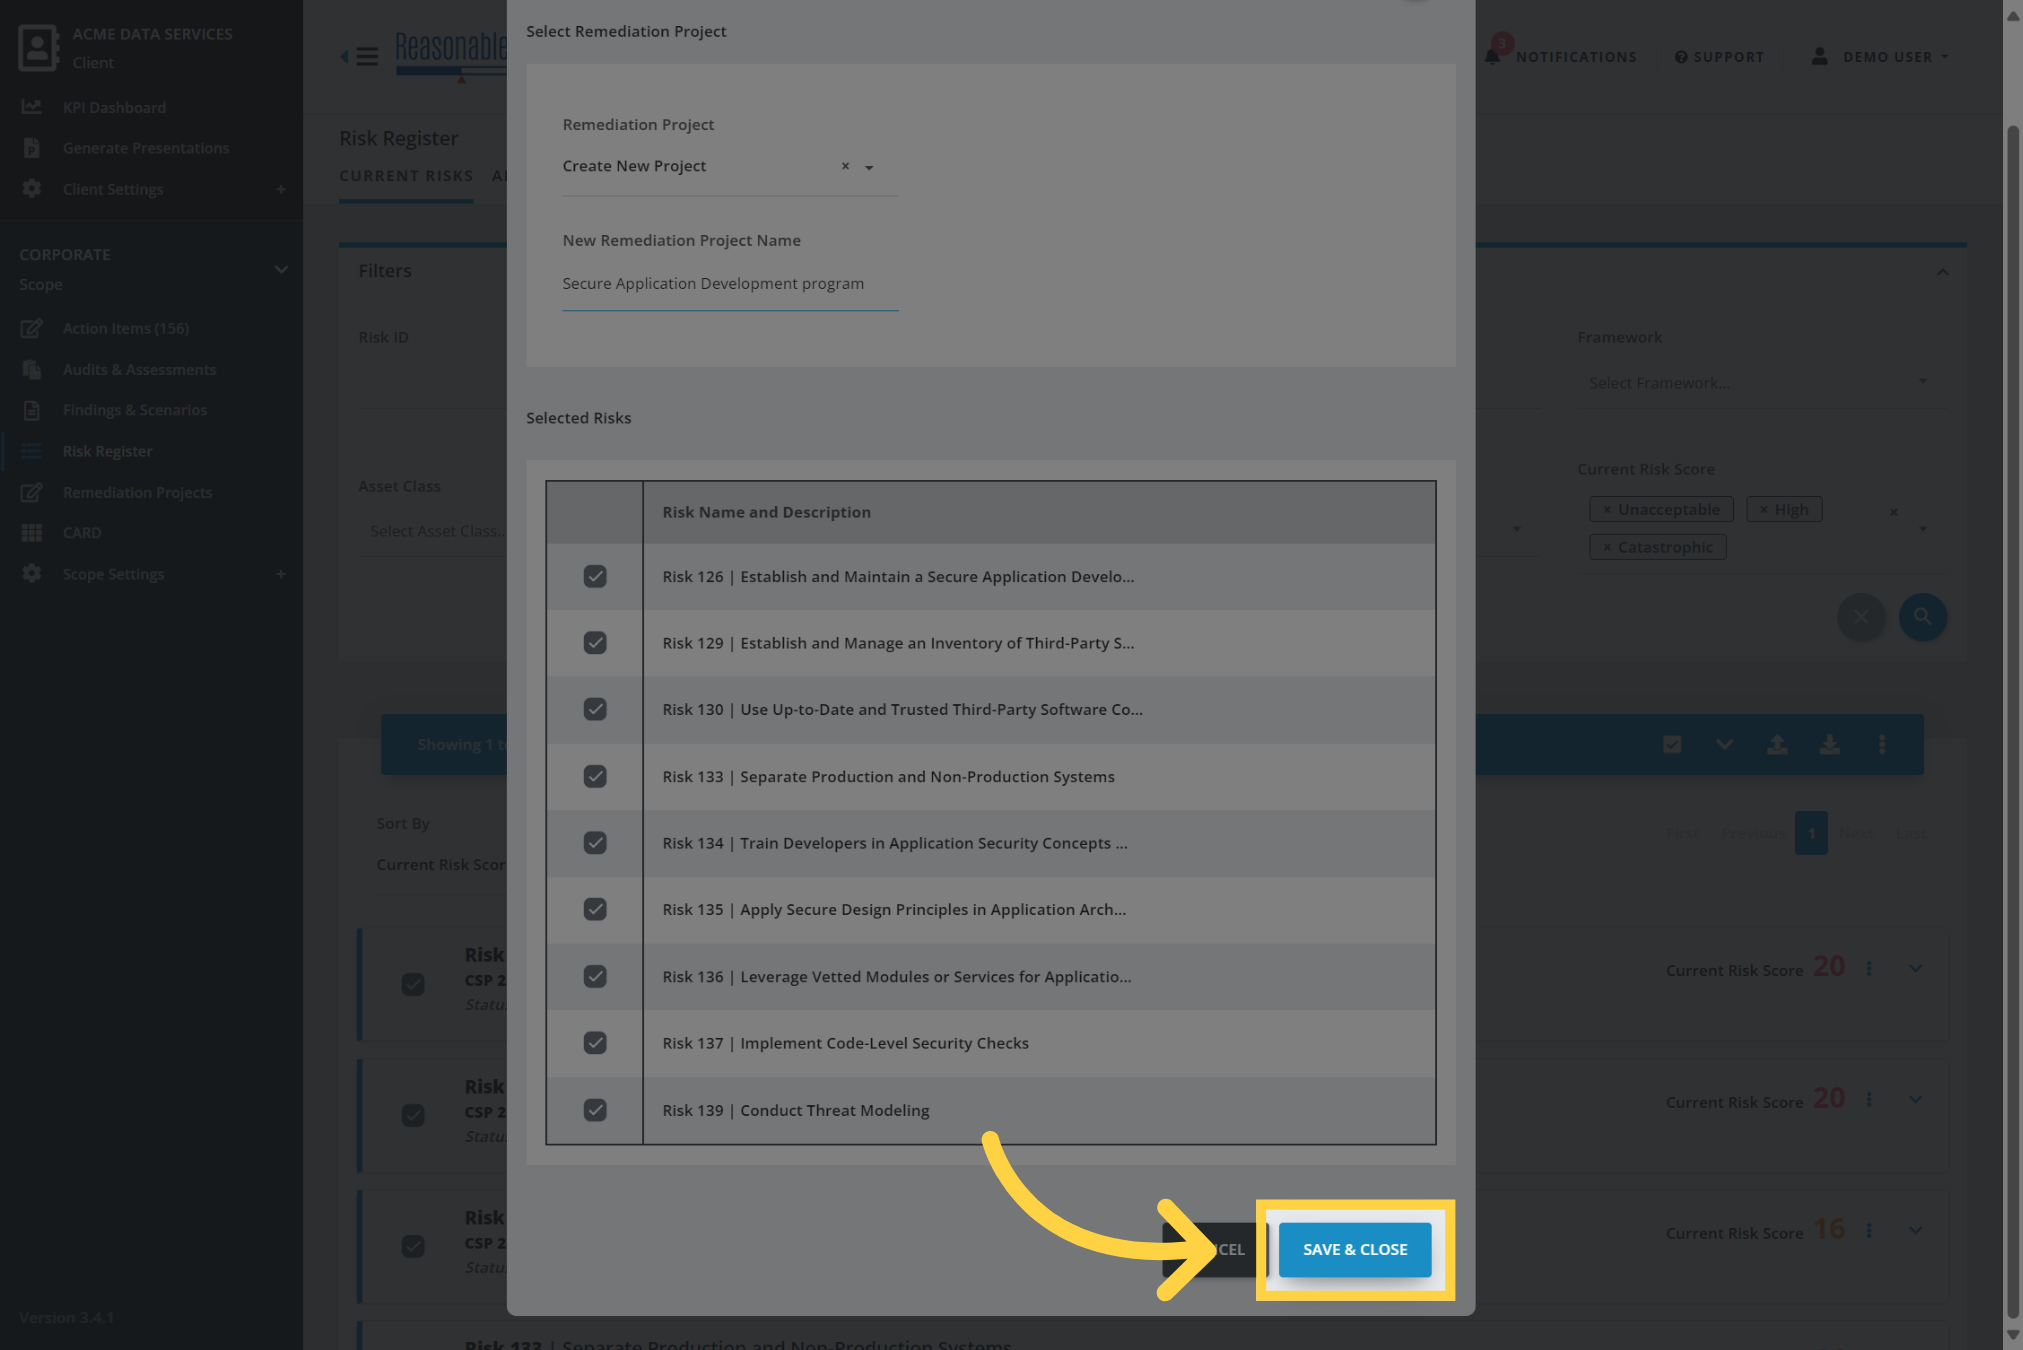This screenshot has height=1350, width=2023.
Task: Open Findings & Scenarios page
Action: pos(135,410)
